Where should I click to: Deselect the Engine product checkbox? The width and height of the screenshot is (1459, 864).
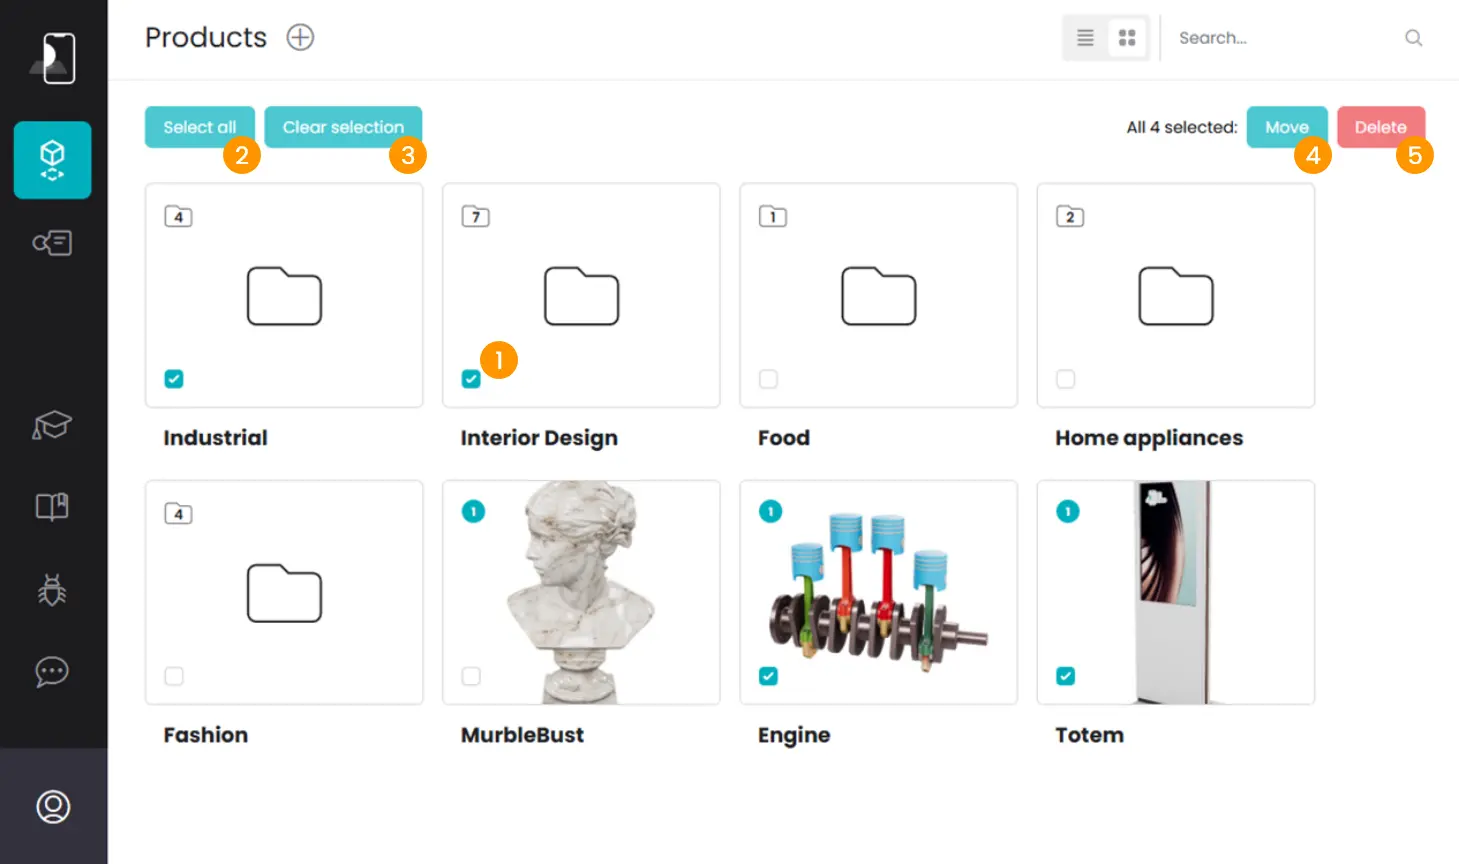pyautogui.click(x=767, y=676)
